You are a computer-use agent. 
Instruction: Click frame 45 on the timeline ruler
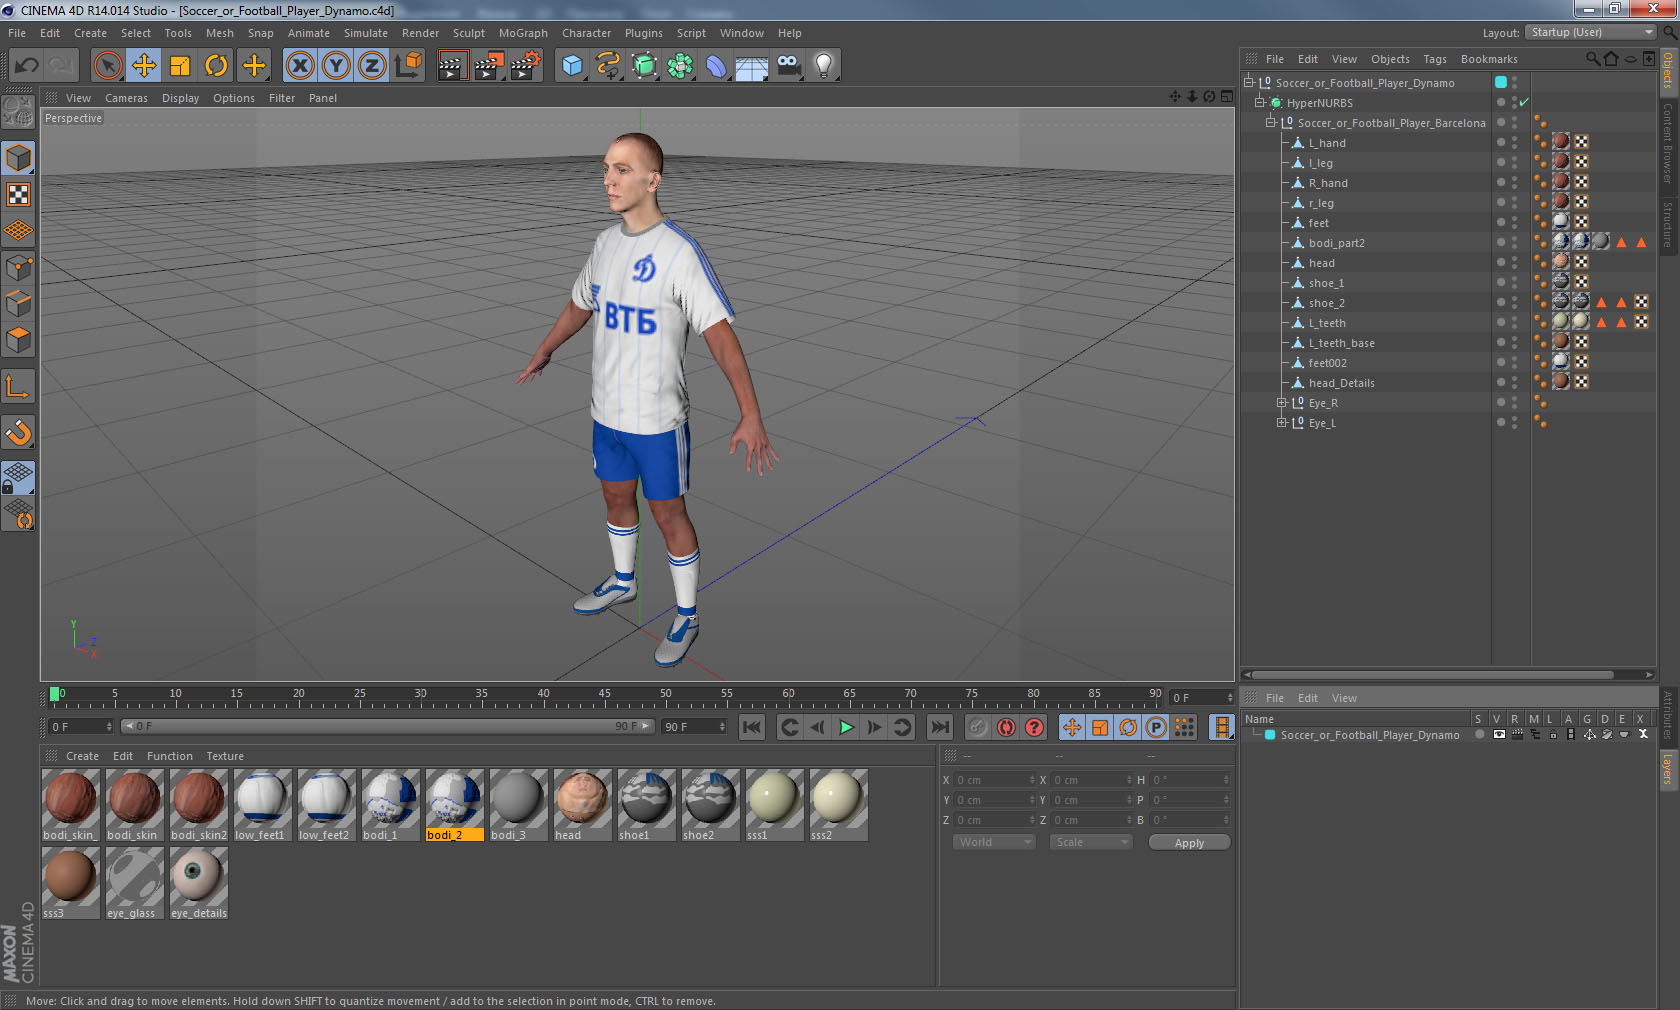click(x=604, y=696)
